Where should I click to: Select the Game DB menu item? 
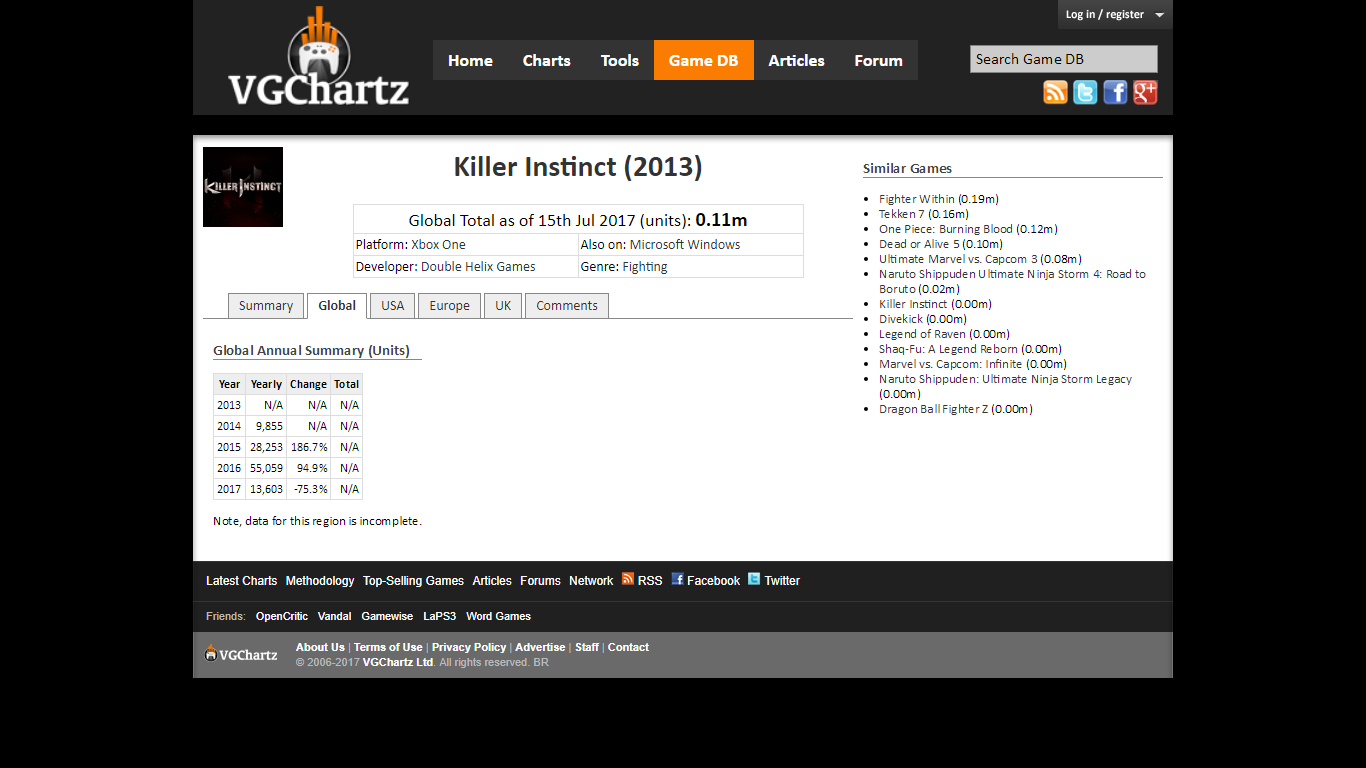point(704,60)
